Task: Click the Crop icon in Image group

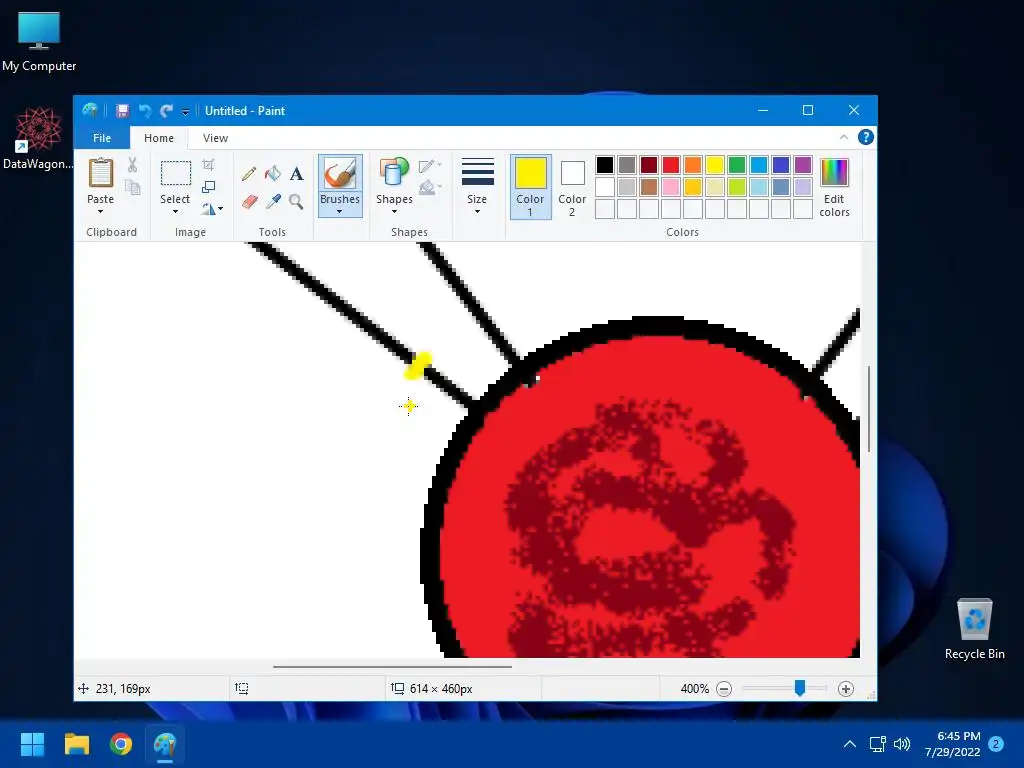Action: (x=208, y=165)
